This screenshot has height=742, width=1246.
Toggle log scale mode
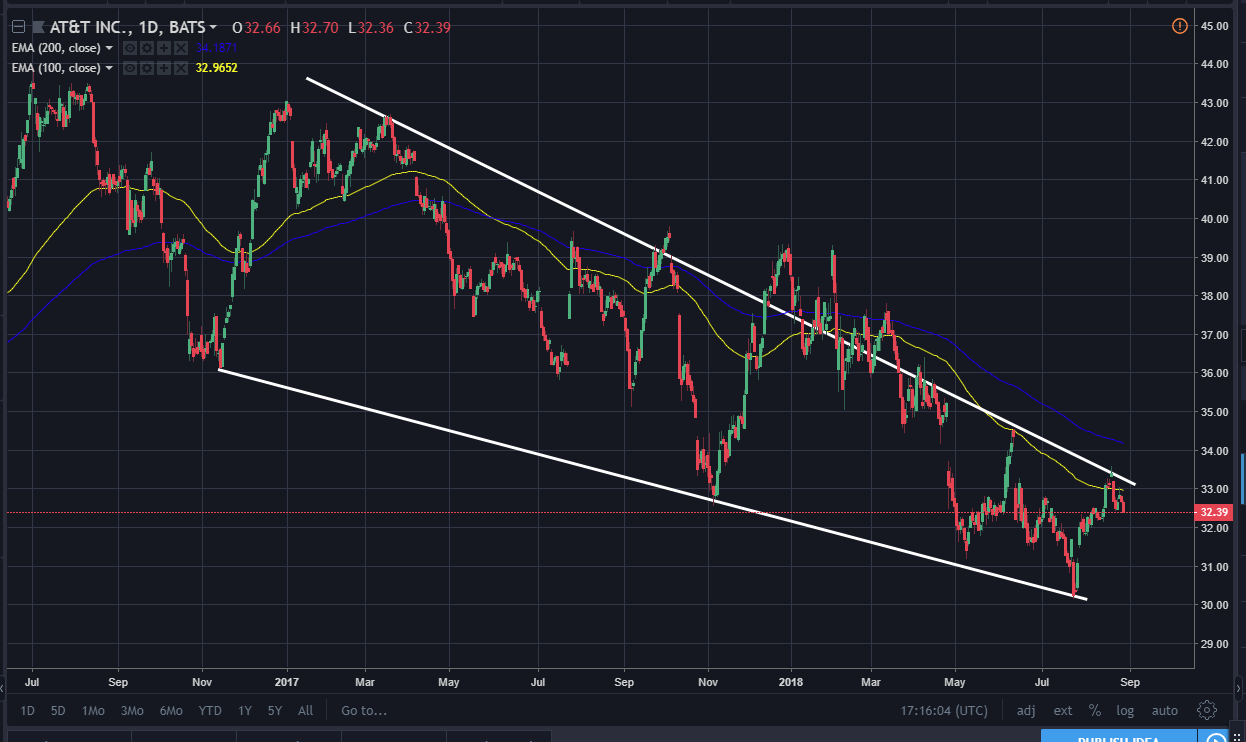click(1126, 711)
